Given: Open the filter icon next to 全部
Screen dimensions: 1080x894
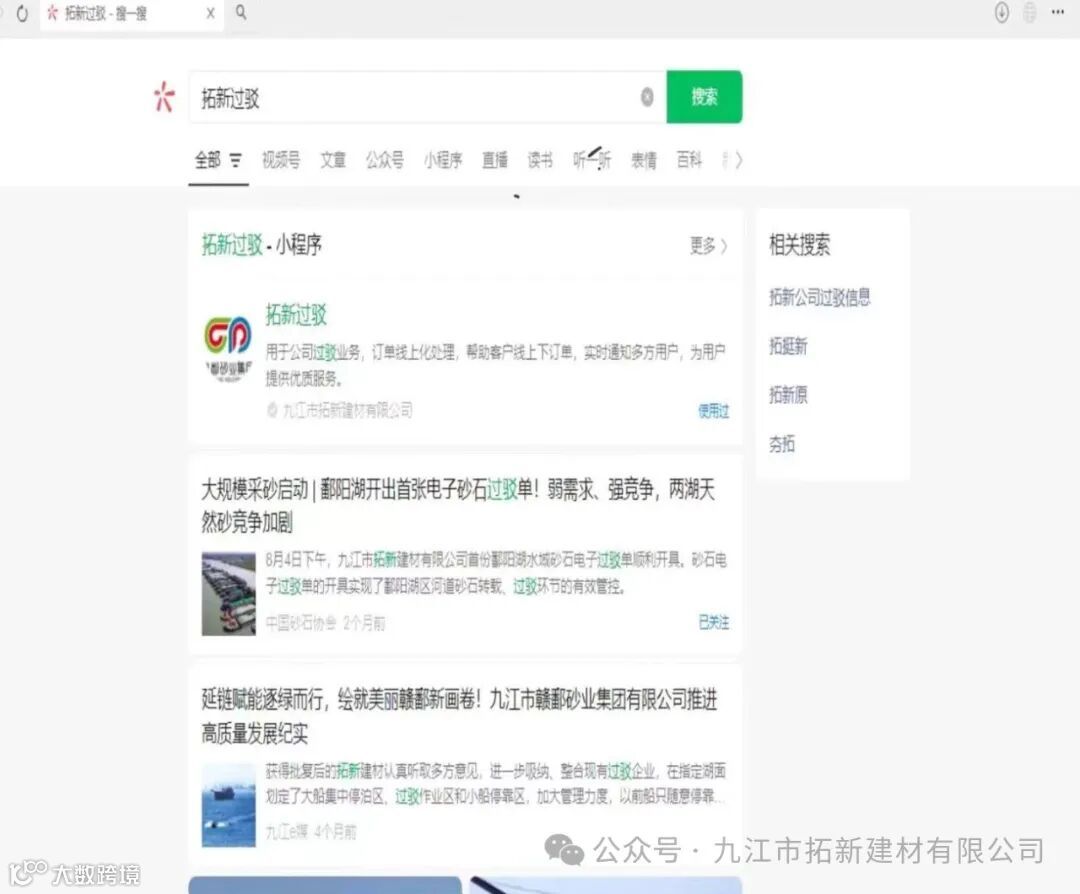Looking at the screenshot, I should 236,161.
